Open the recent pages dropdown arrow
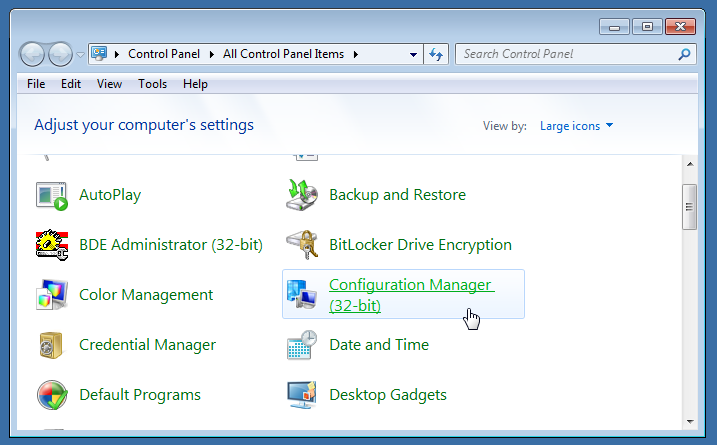 coord(80,55)
